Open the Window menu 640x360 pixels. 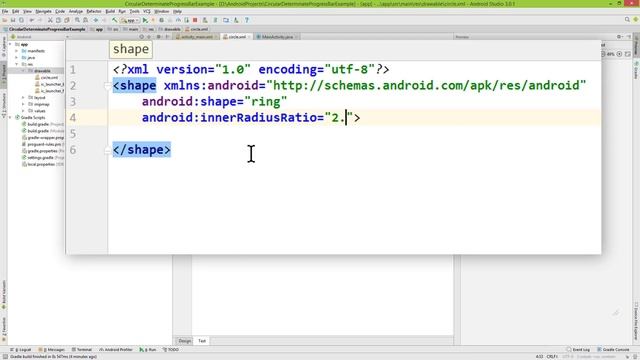(x=162, y=11)
